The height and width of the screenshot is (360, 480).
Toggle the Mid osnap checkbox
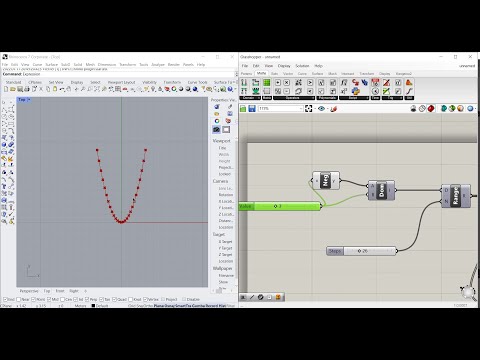[49, 299]
